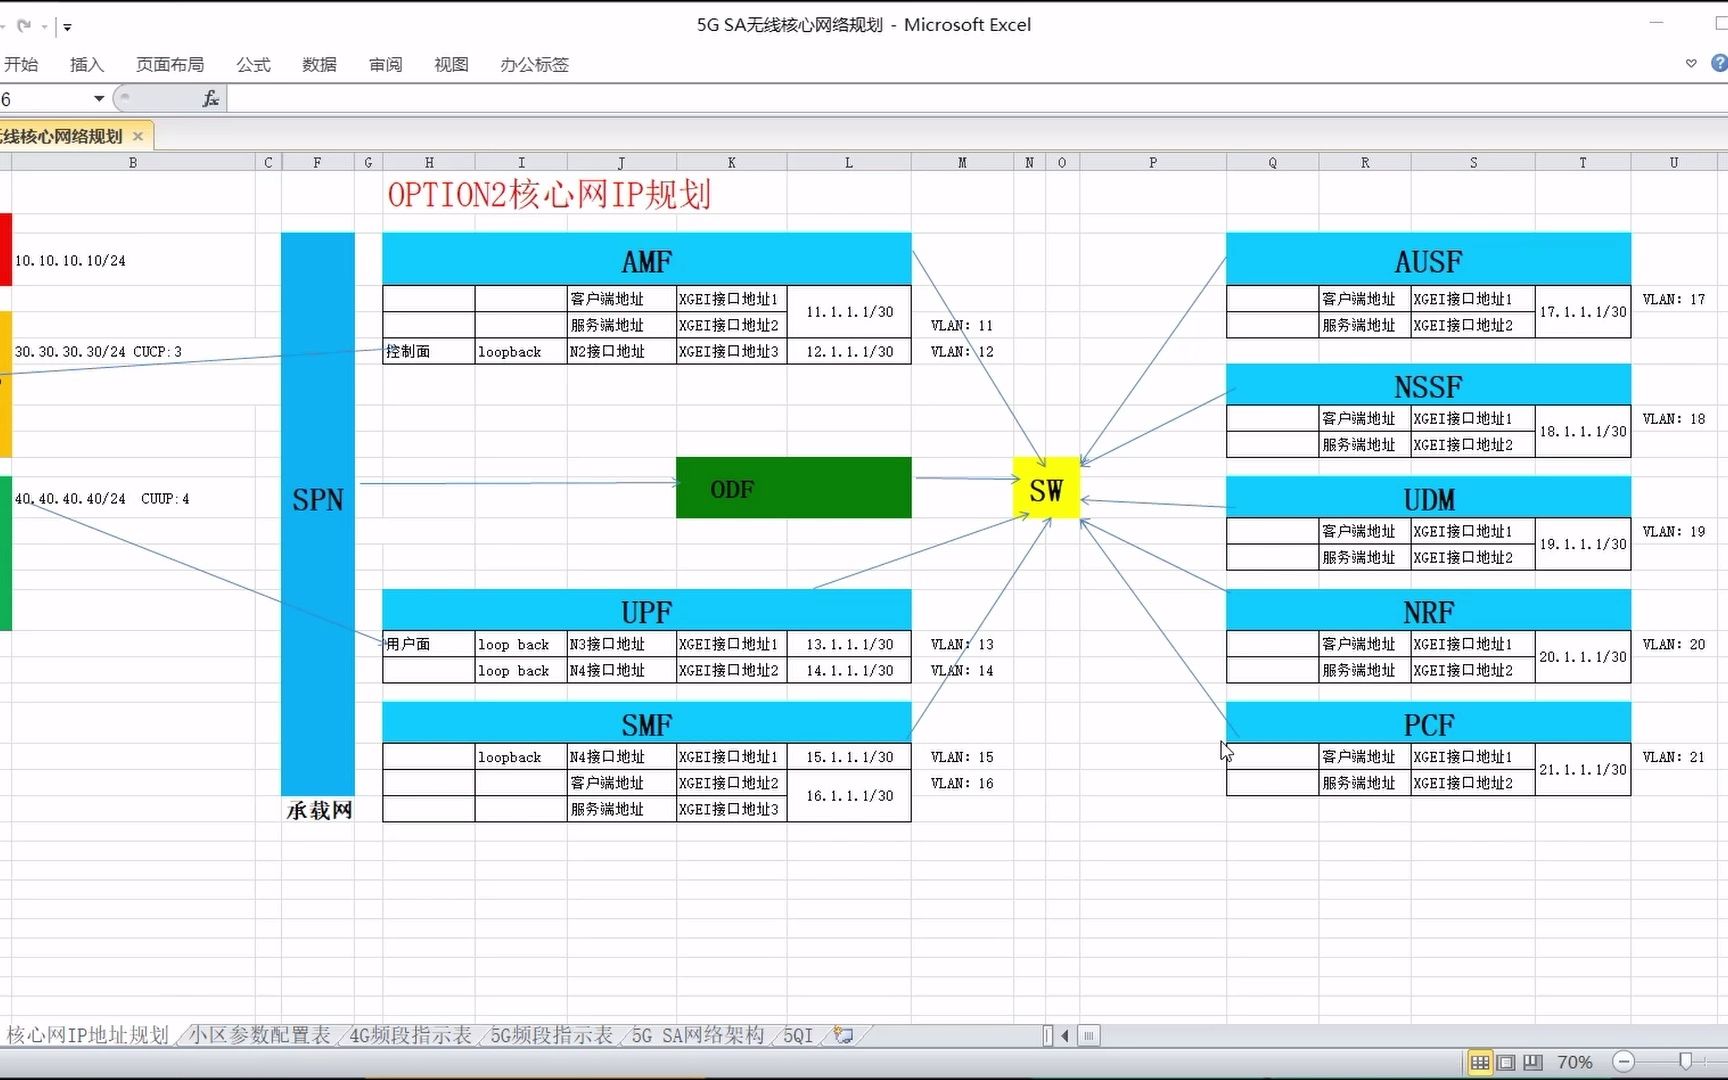Select the green ODF box
Screen dimensions: 1728x1080
(794, 488)
